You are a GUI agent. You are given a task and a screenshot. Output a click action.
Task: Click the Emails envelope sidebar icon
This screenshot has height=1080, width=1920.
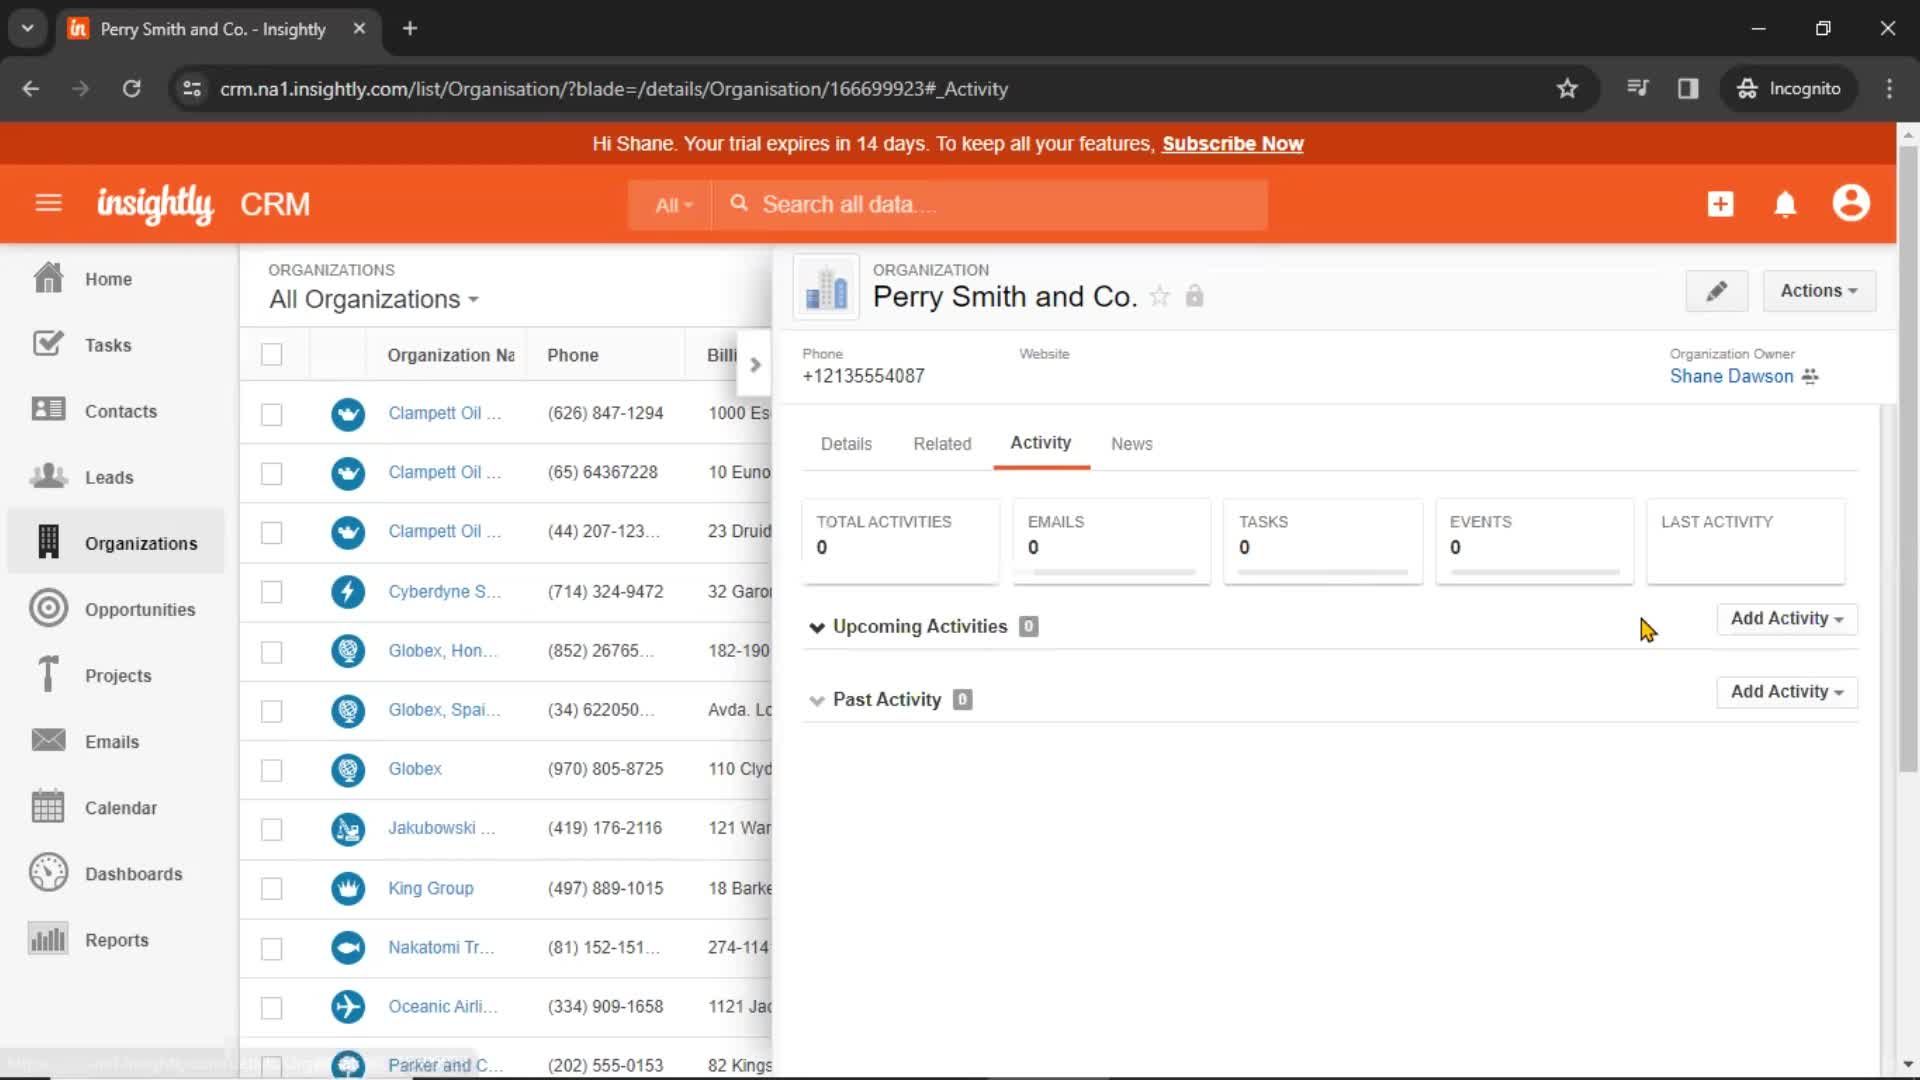pyautogui.click(x=48, y=740)
